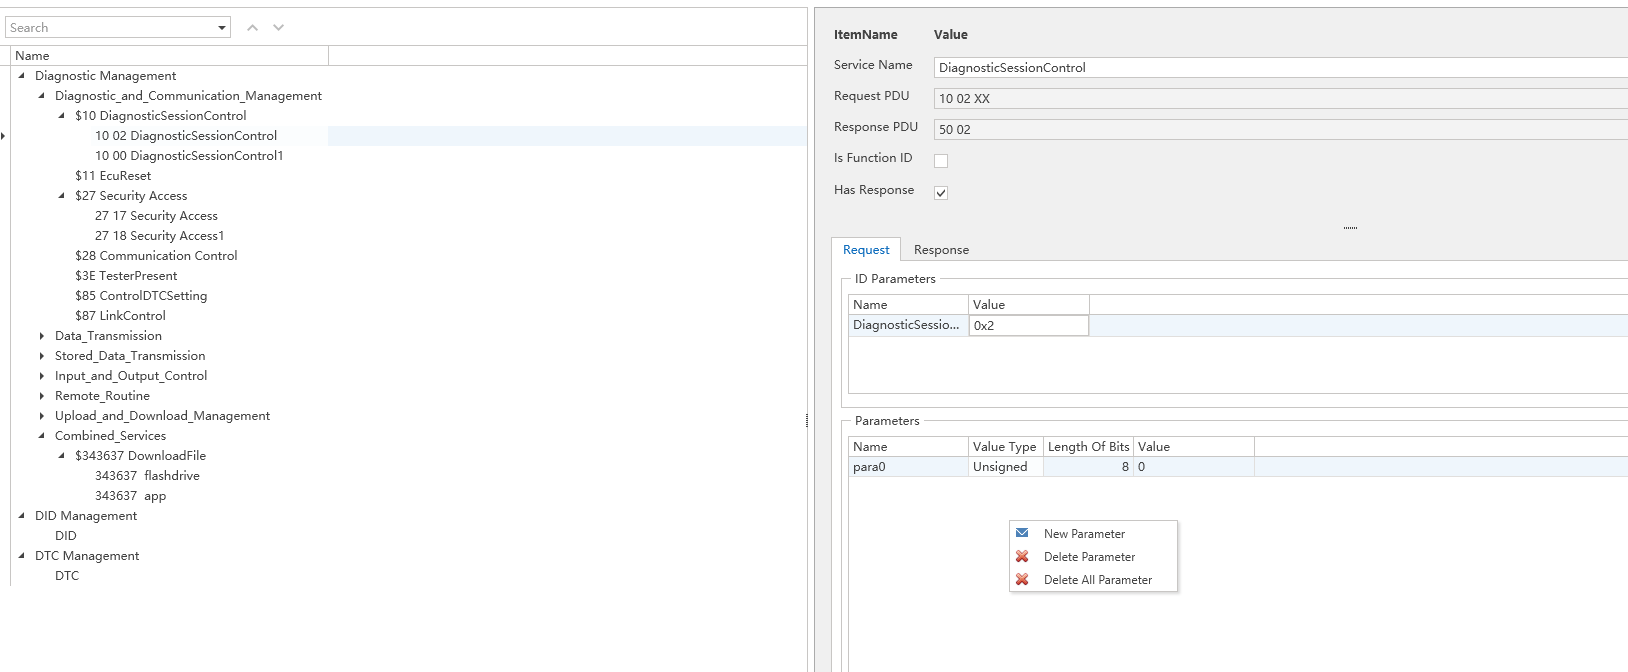Viewport: 1628px width, 672px height.
Task: Click the red X icon beside Delete All Parameter
Action: point(1022,579)
